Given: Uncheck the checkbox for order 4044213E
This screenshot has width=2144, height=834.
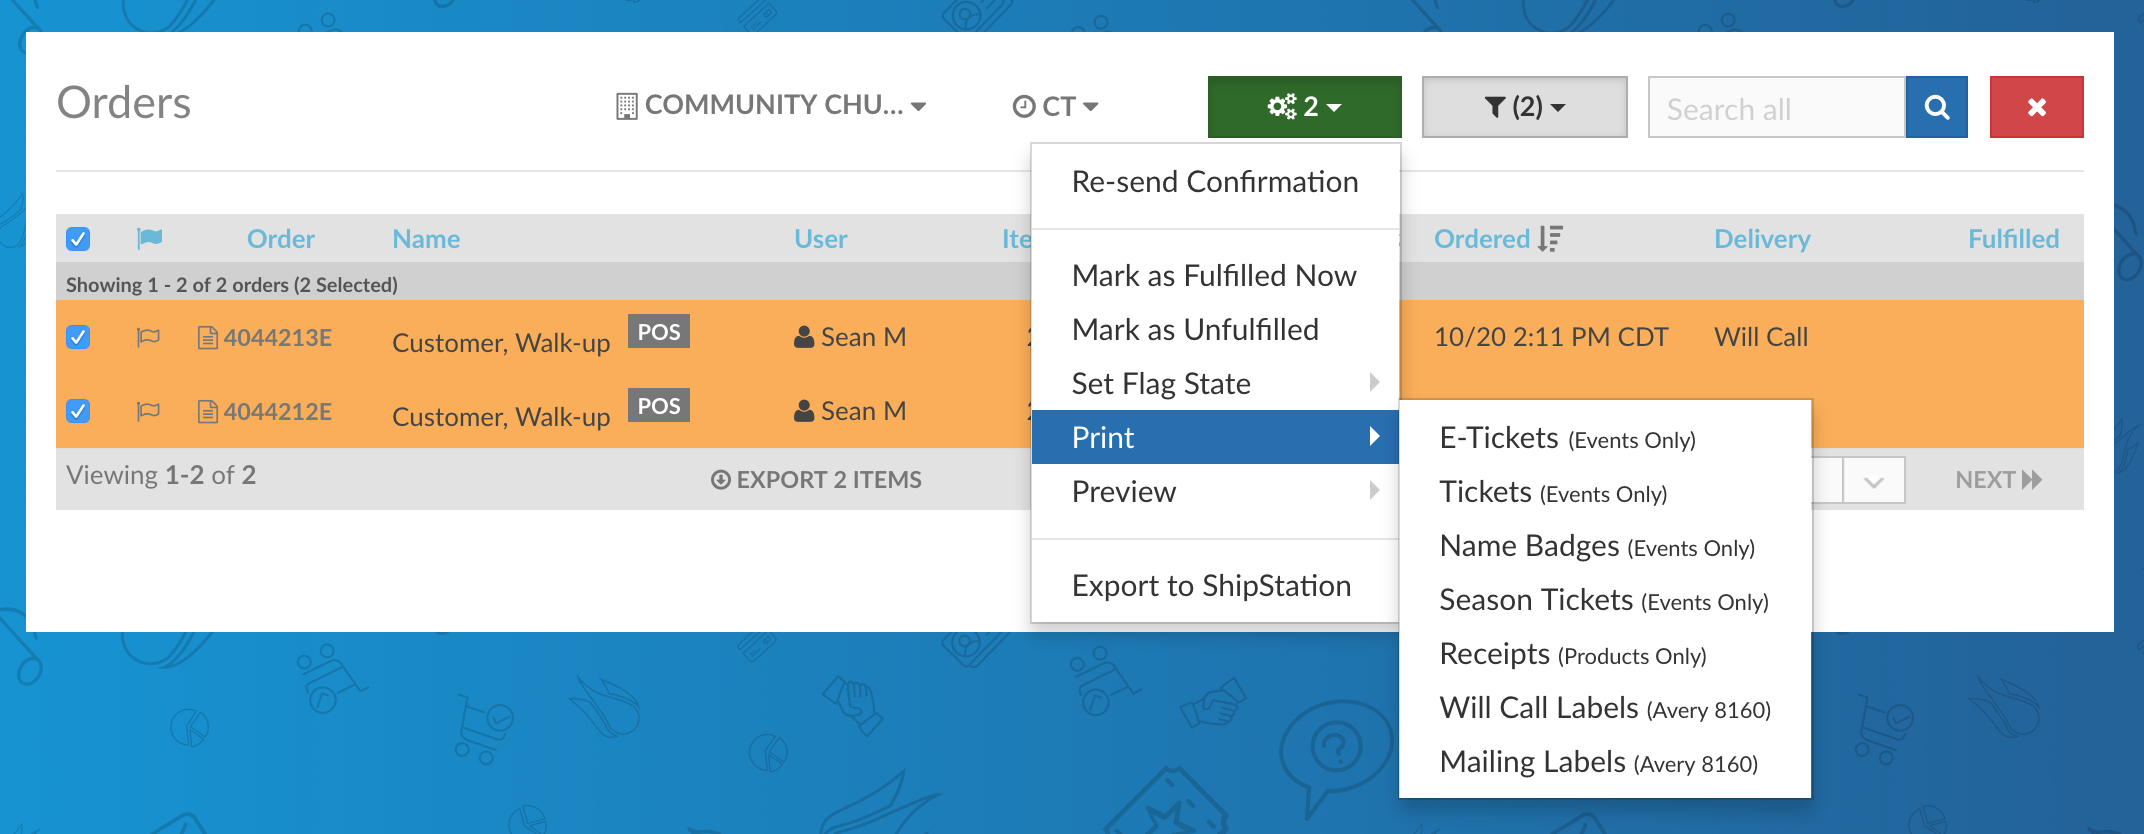Looking at the screenshot, I should 78,337.
